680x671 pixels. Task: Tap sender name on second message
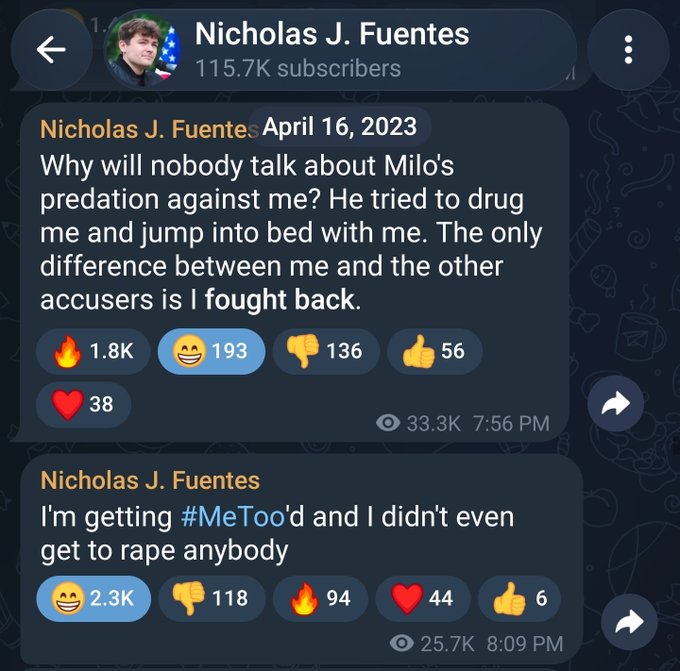pyautogui.click(x=150, y=481)
